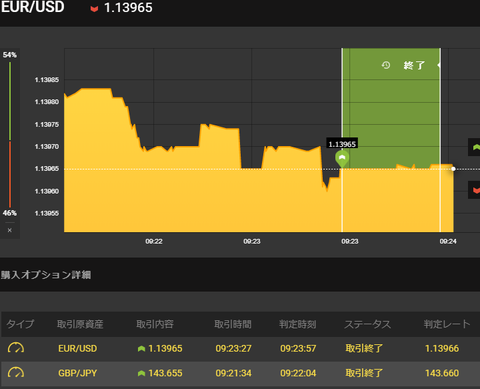Click the 取引内容 column header

click(155, 324)
